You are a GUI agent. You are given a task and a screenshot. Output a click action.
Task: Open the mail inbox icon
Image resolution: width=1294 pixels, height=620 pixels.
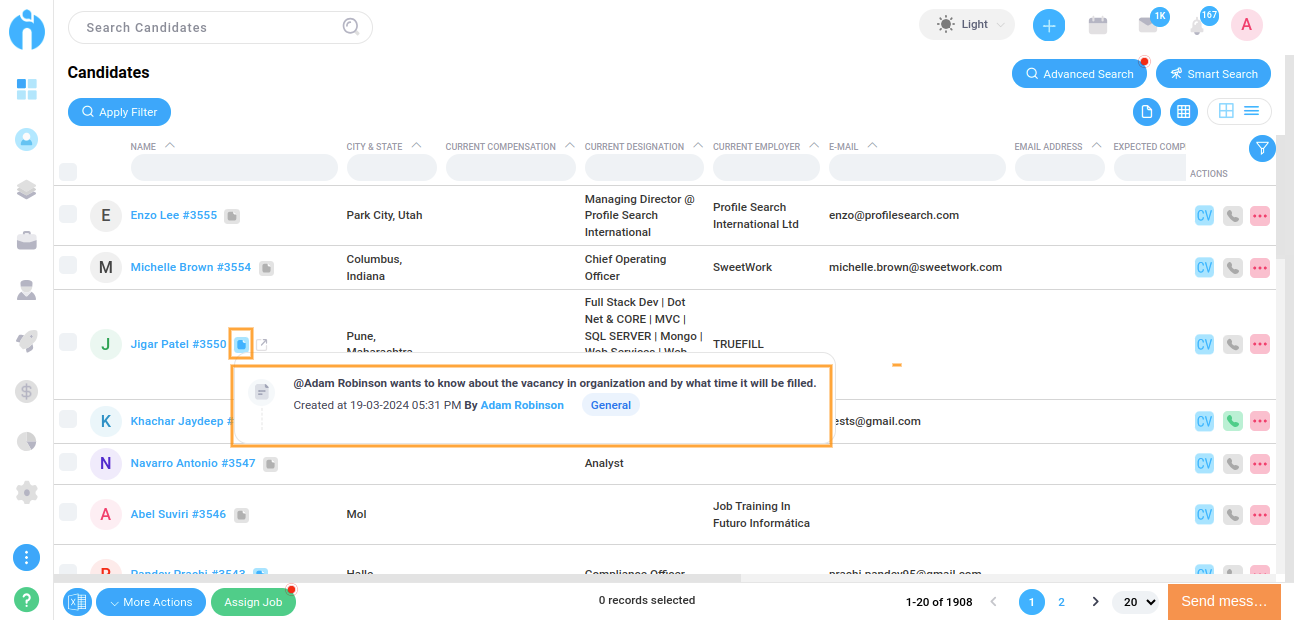pyautogui.click(x=1147, y=27)
